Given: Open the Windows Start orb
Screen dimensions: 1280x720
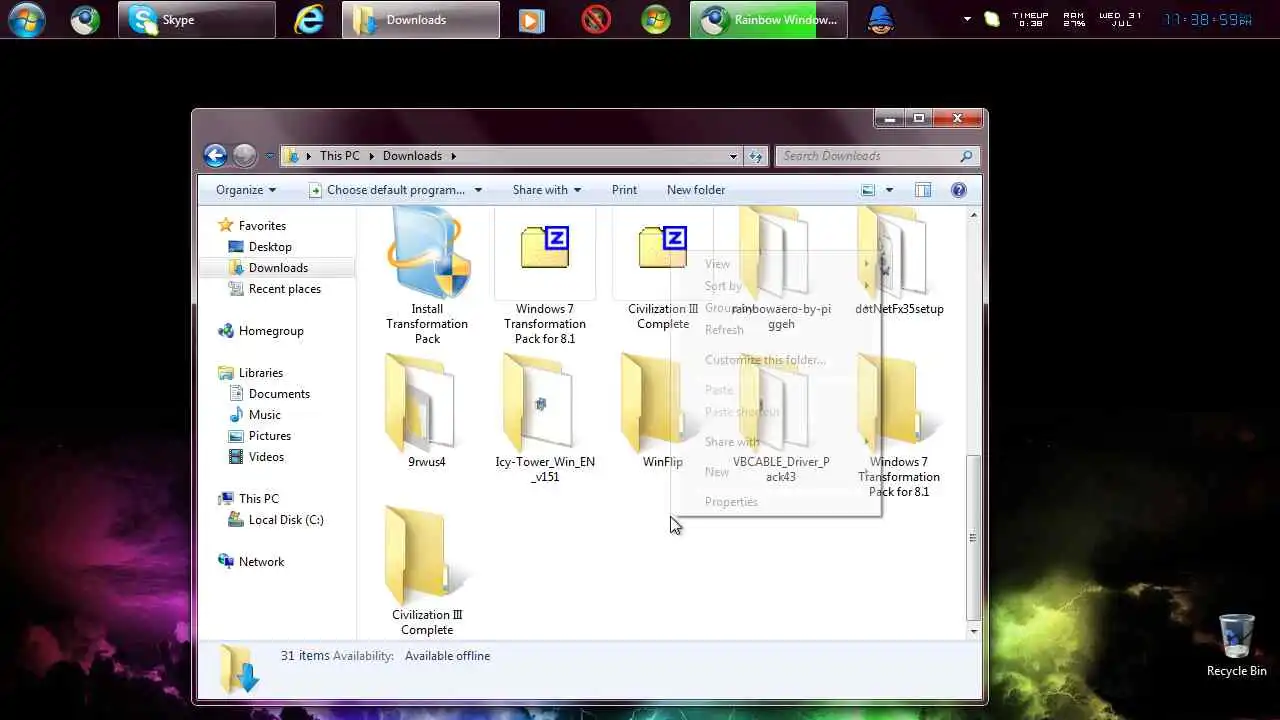Looking at the screenshot, I should [27, 20].
